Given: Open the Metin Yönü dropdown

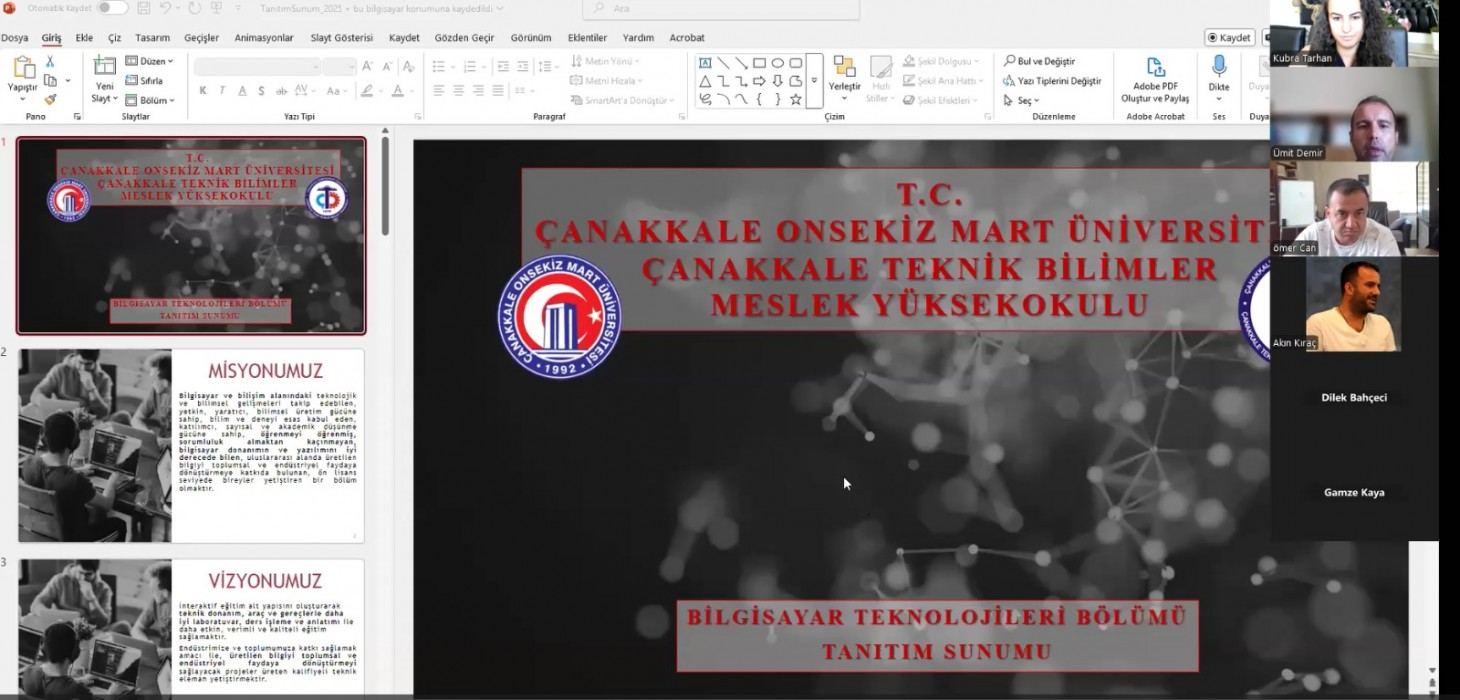Looking at the screenshot, I should (606, 61).
